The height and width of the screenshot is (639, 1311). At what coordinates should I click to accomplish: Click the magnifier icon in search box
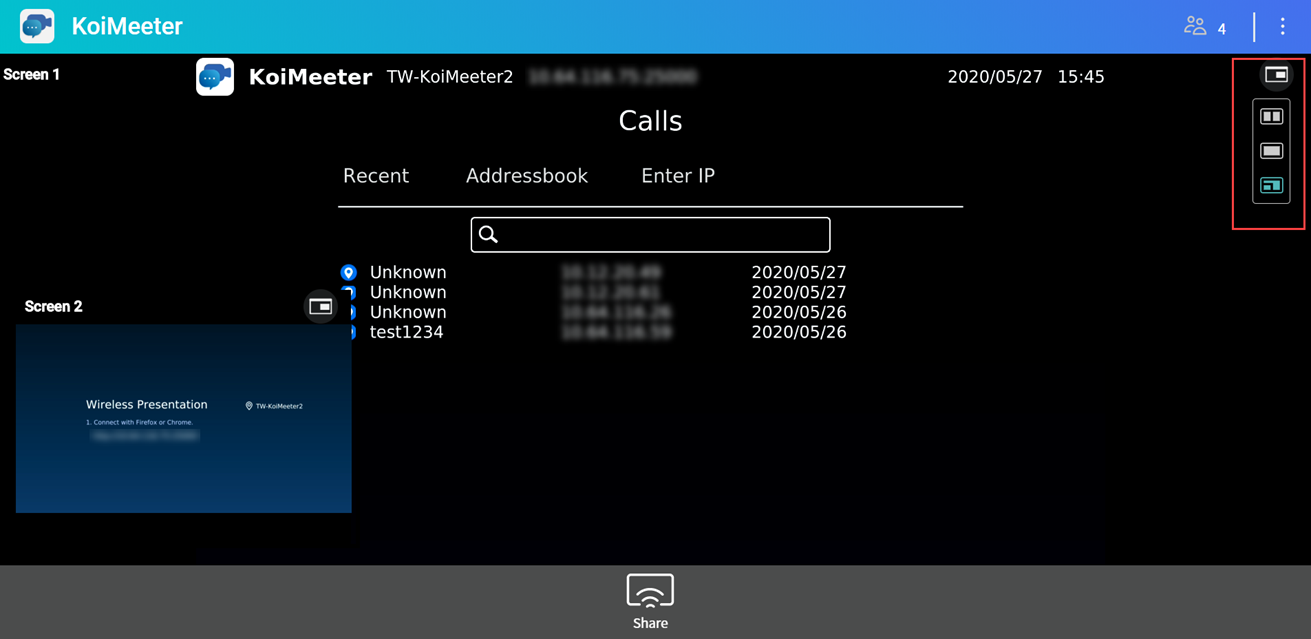click(x=488, y=235)
